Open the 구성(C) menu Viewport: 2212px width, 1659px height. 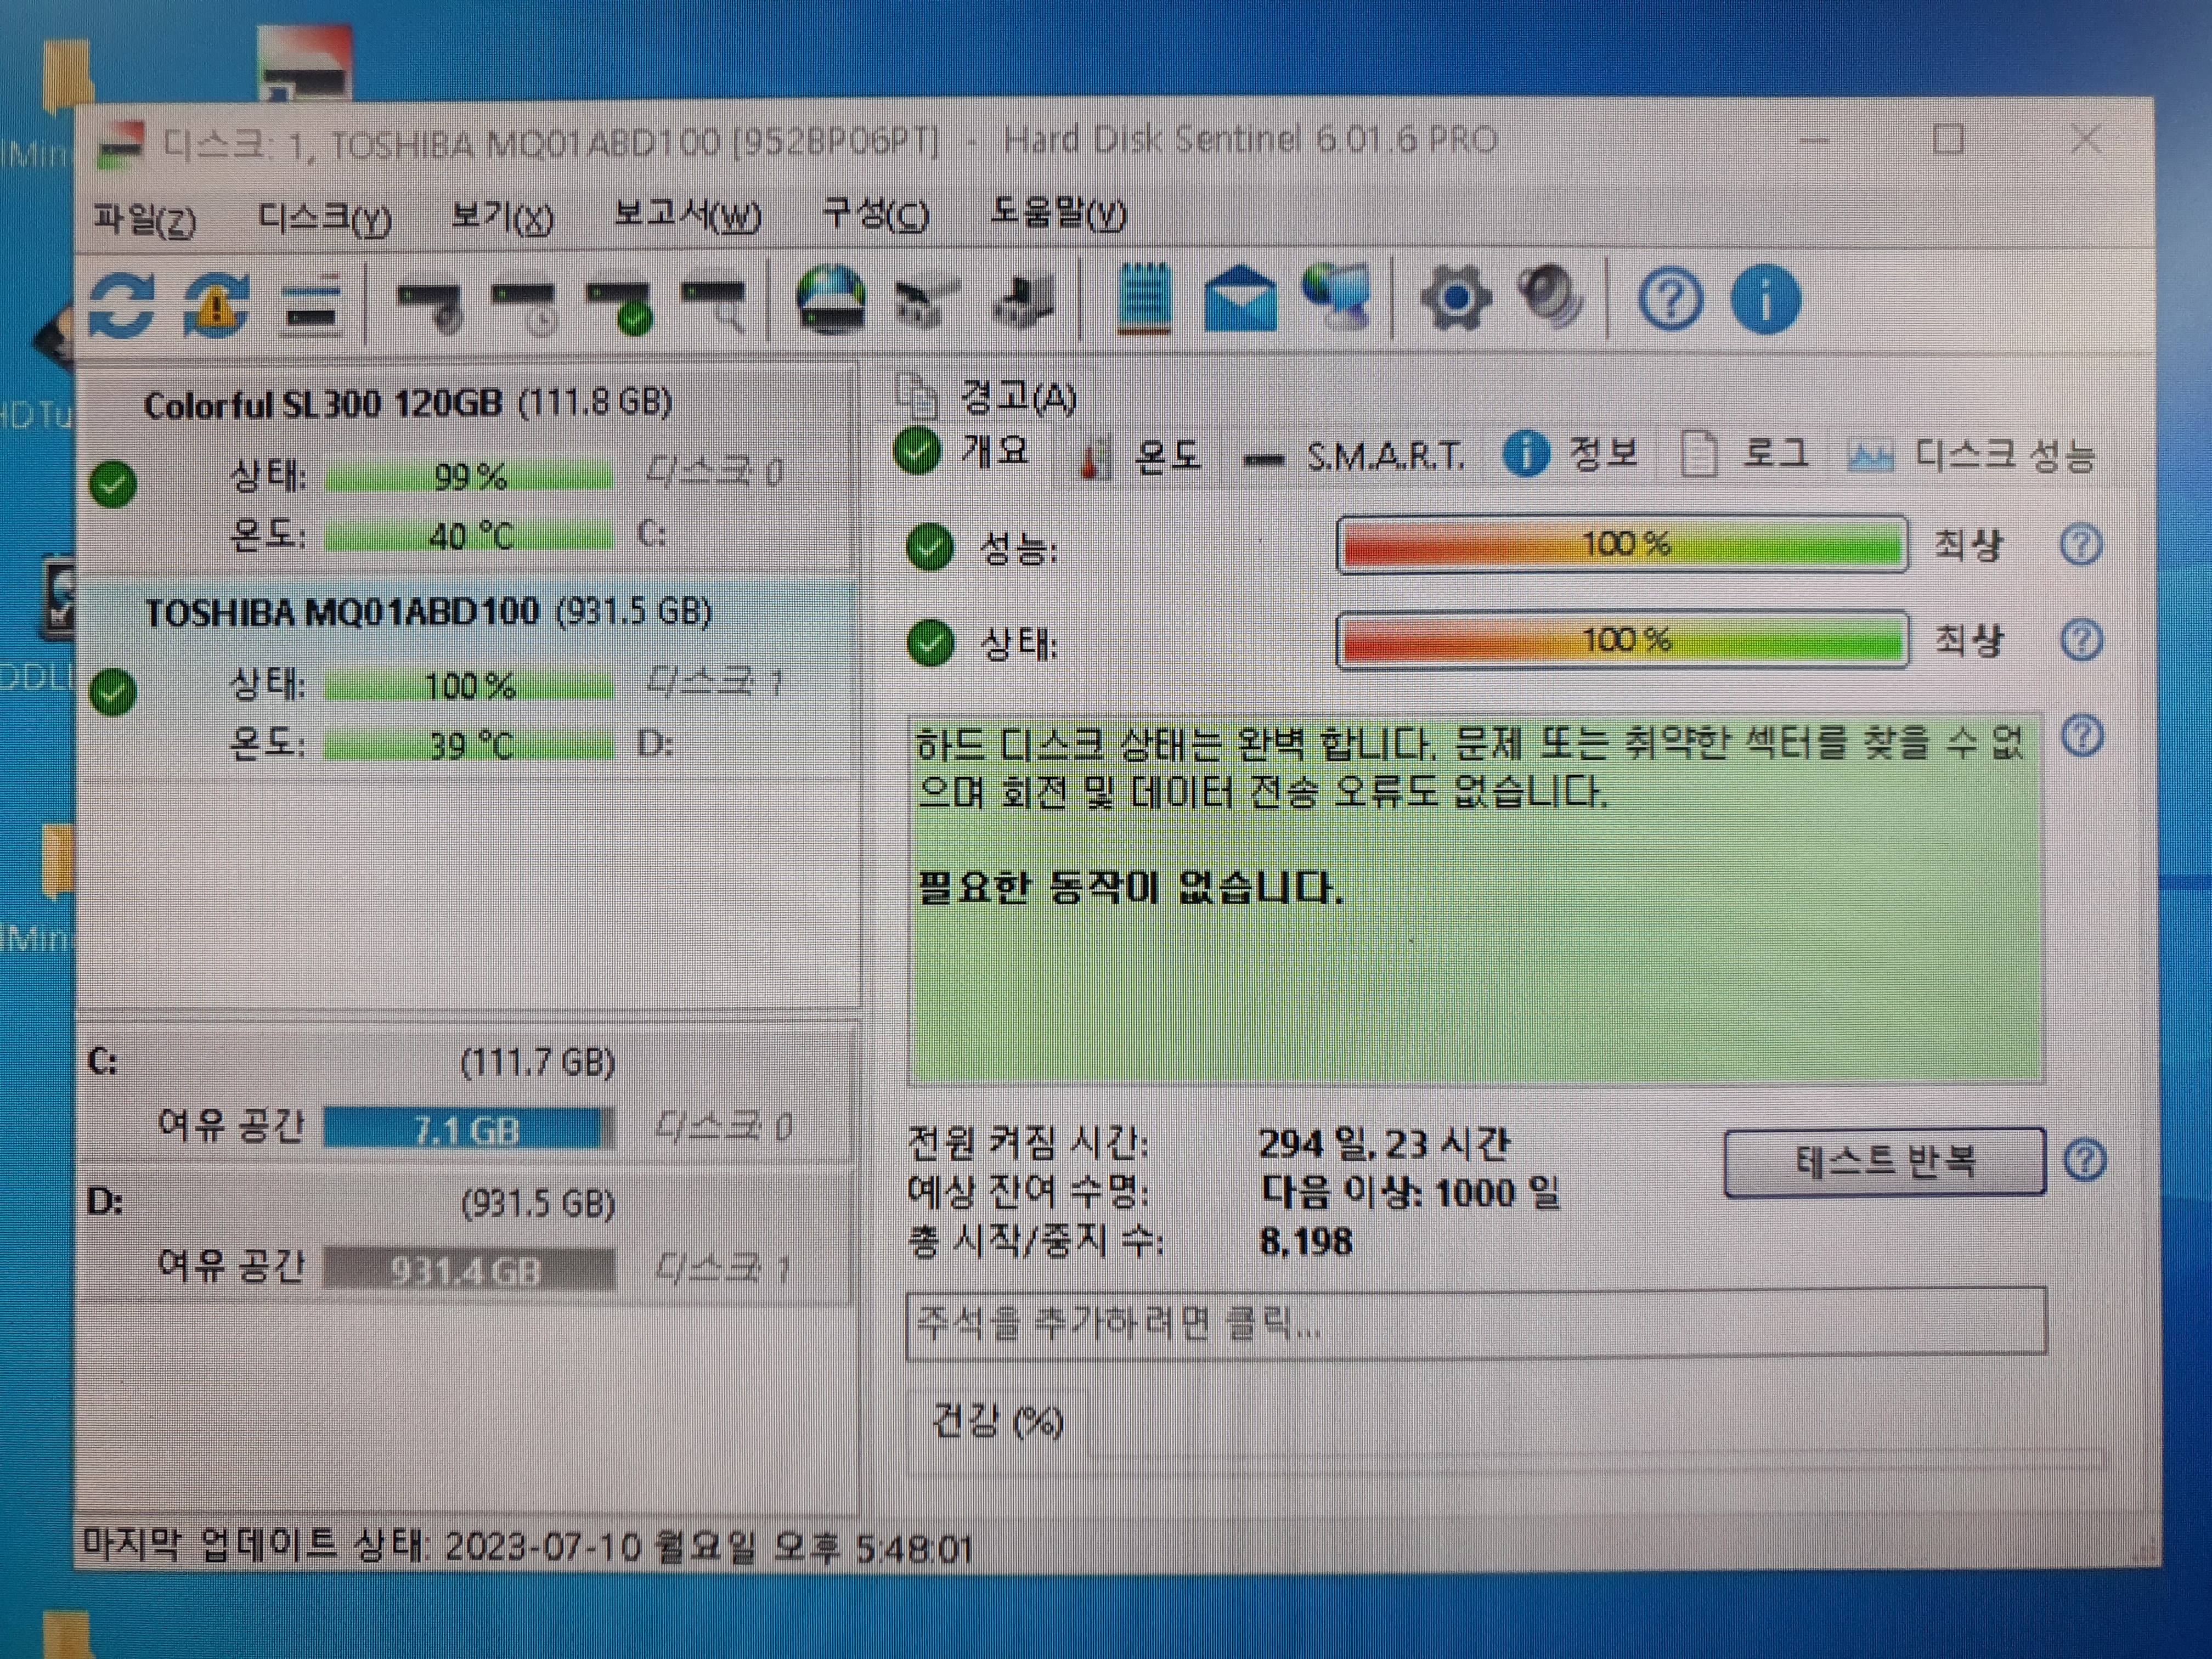pos(876,214)
